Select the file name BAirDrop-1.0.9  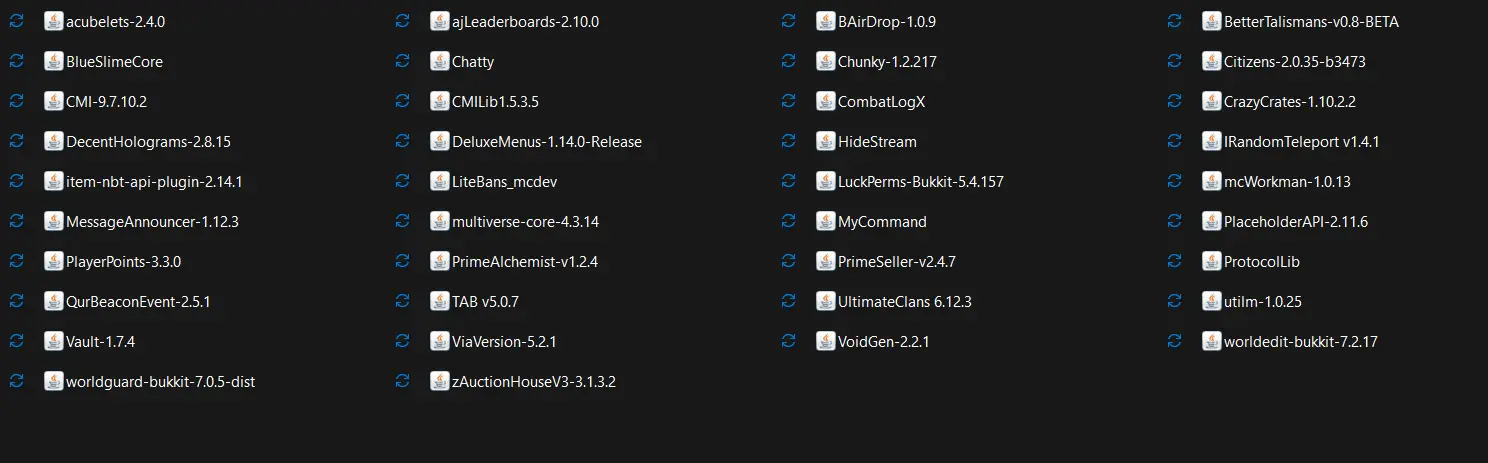coord(887,21)
